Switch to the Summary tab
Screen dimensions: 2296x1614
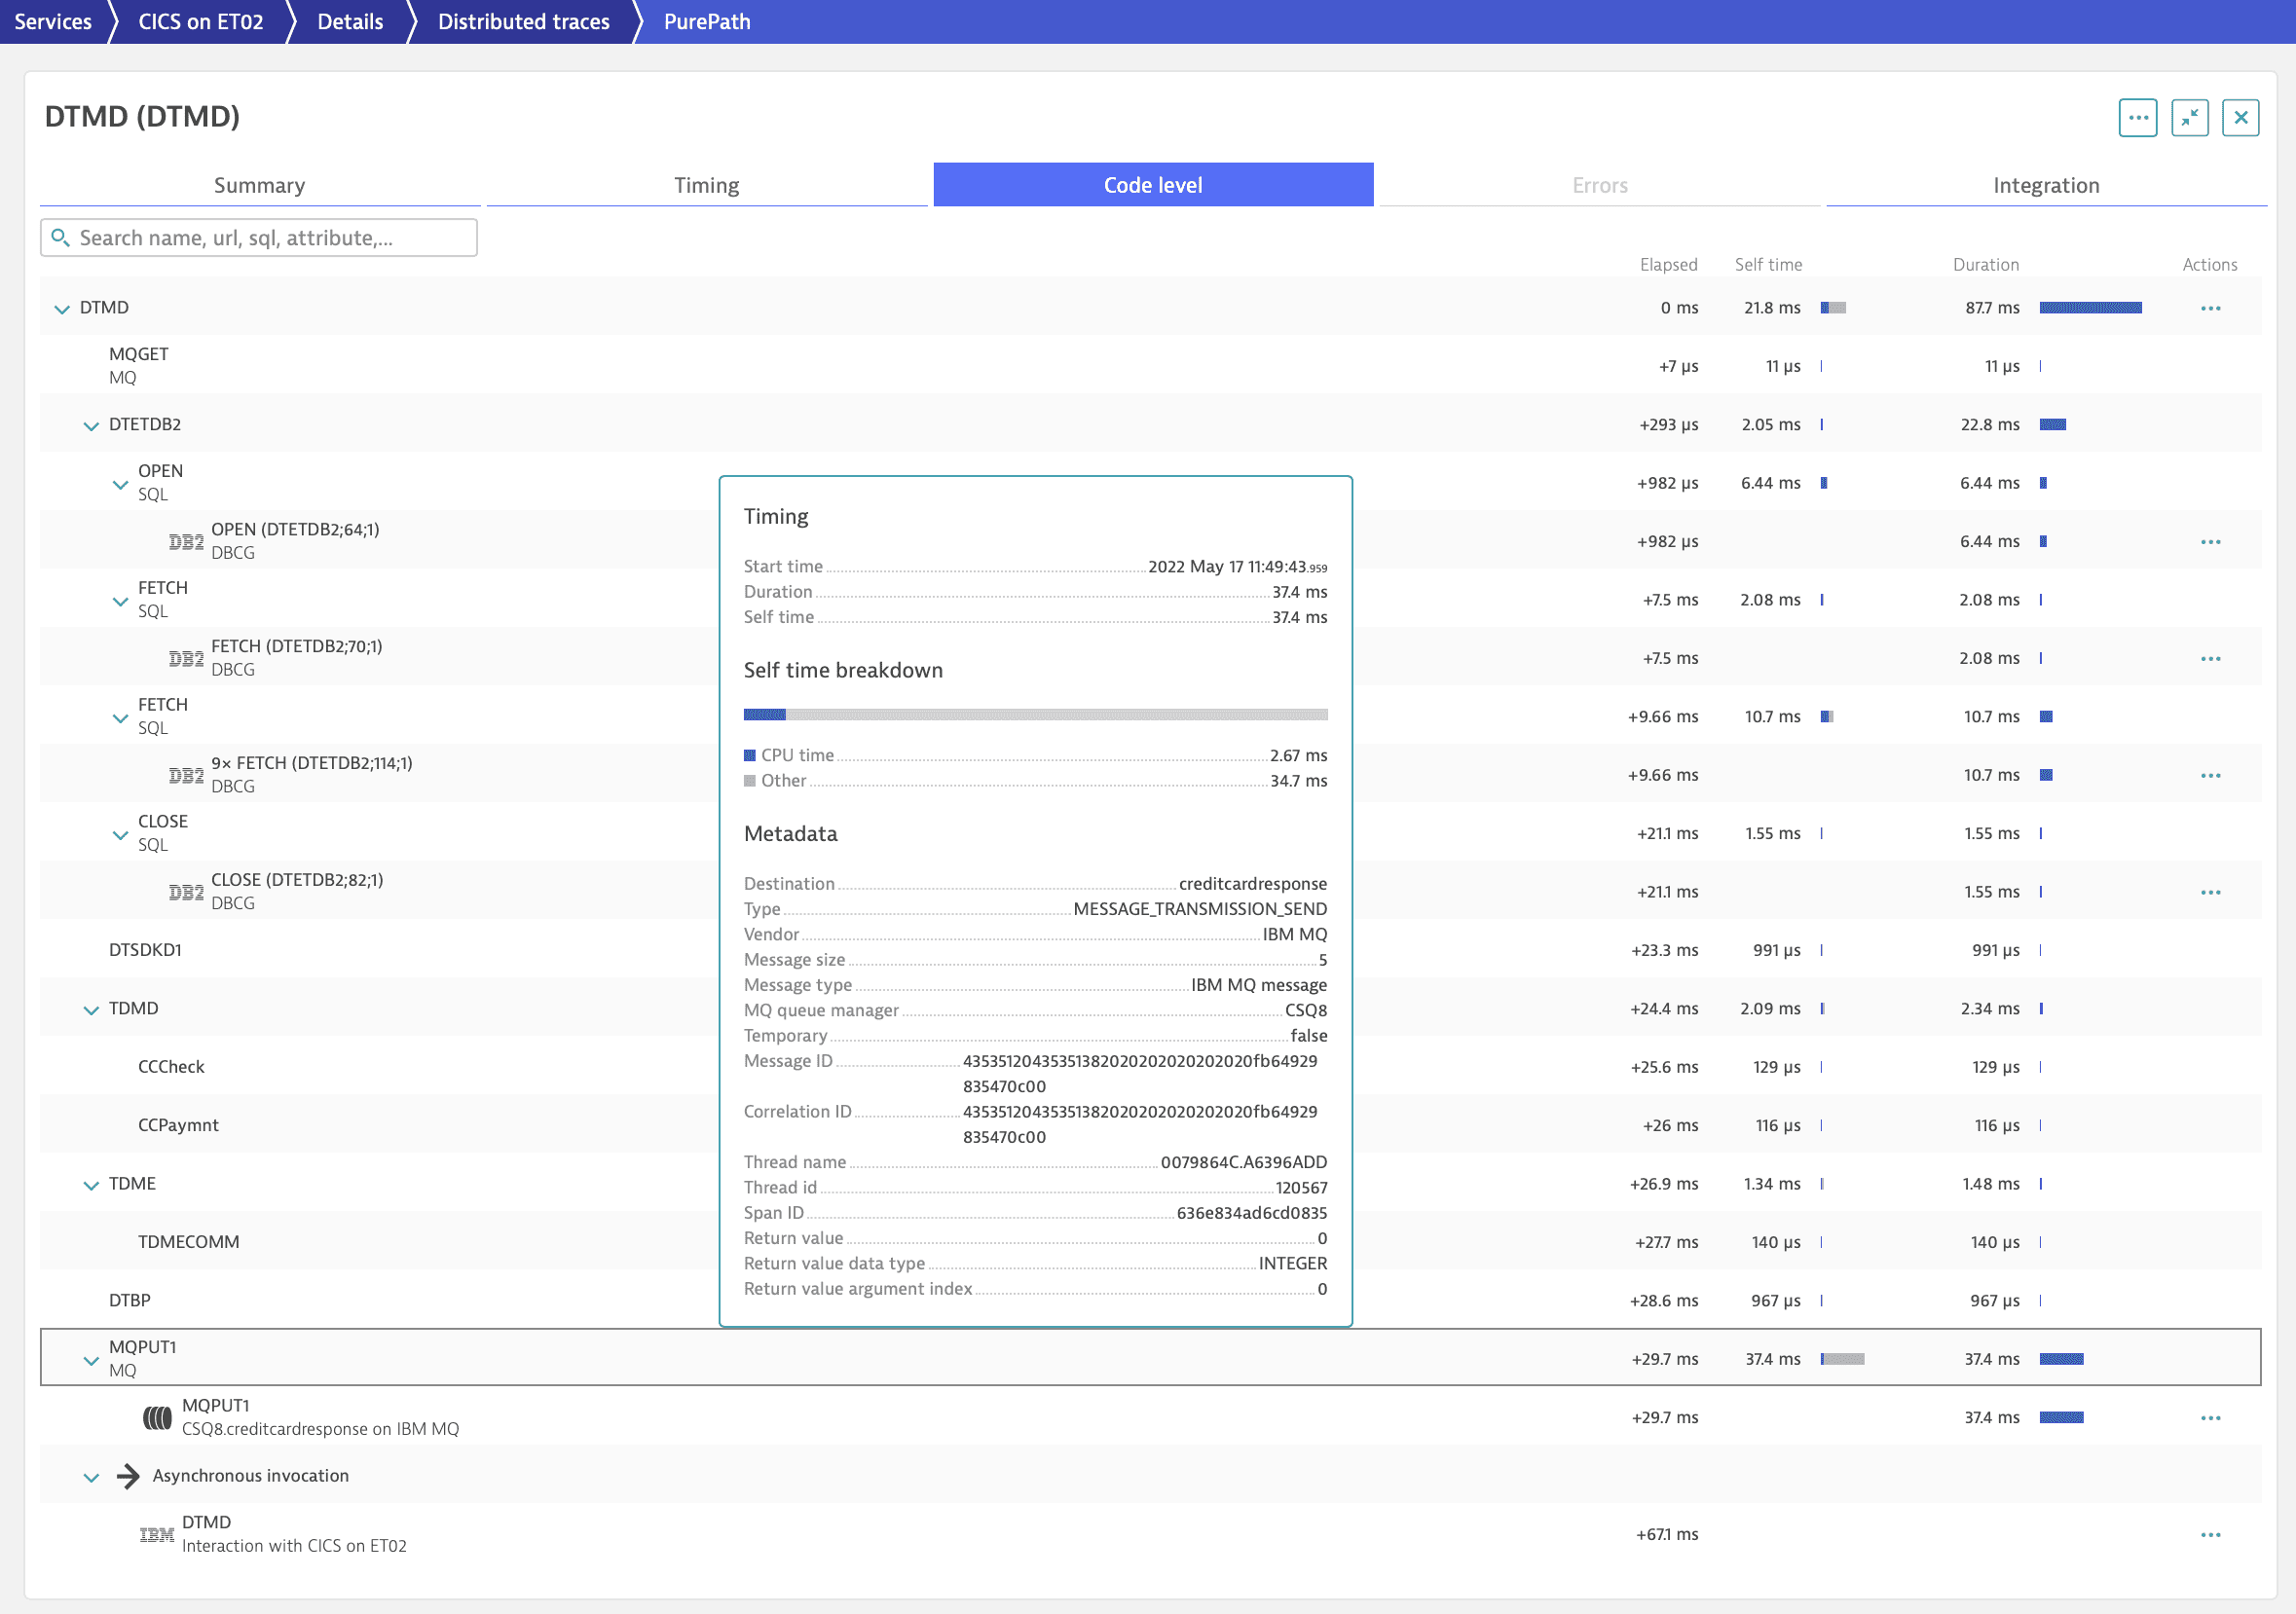point(260,185)
